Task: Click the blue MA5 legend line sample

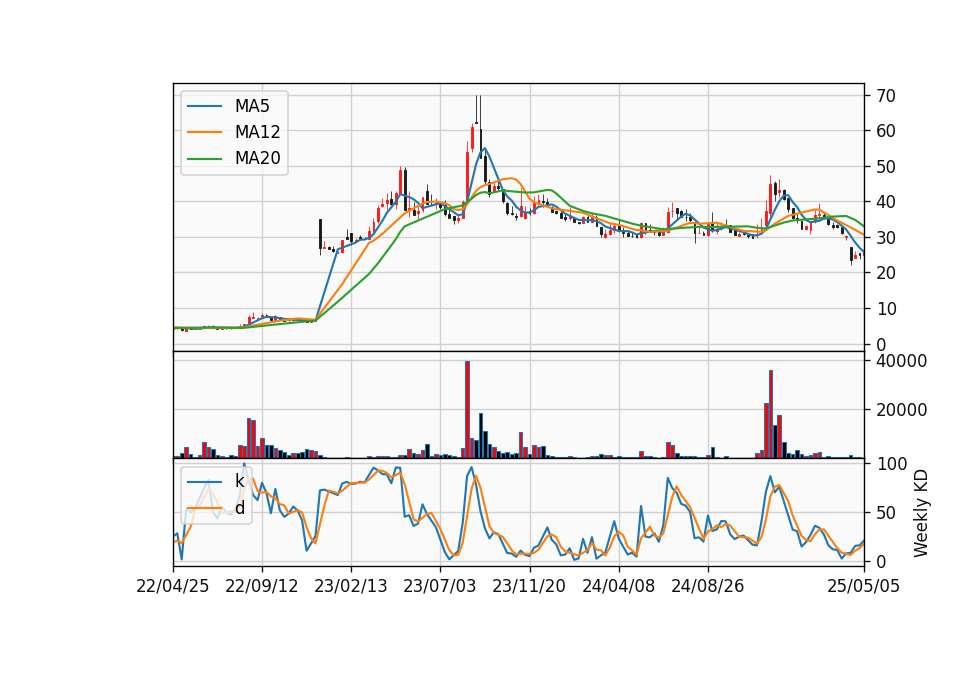Action: pyautogui.click(x=204, y=106)
